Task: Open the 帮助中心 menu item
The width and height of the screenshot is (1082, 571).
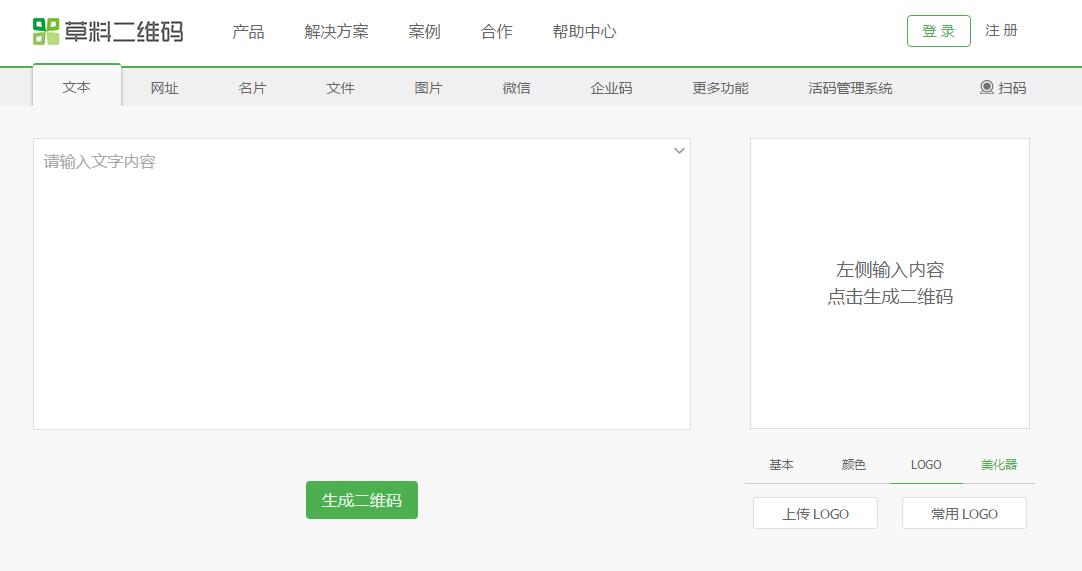Action: click(x=584, y=31)
